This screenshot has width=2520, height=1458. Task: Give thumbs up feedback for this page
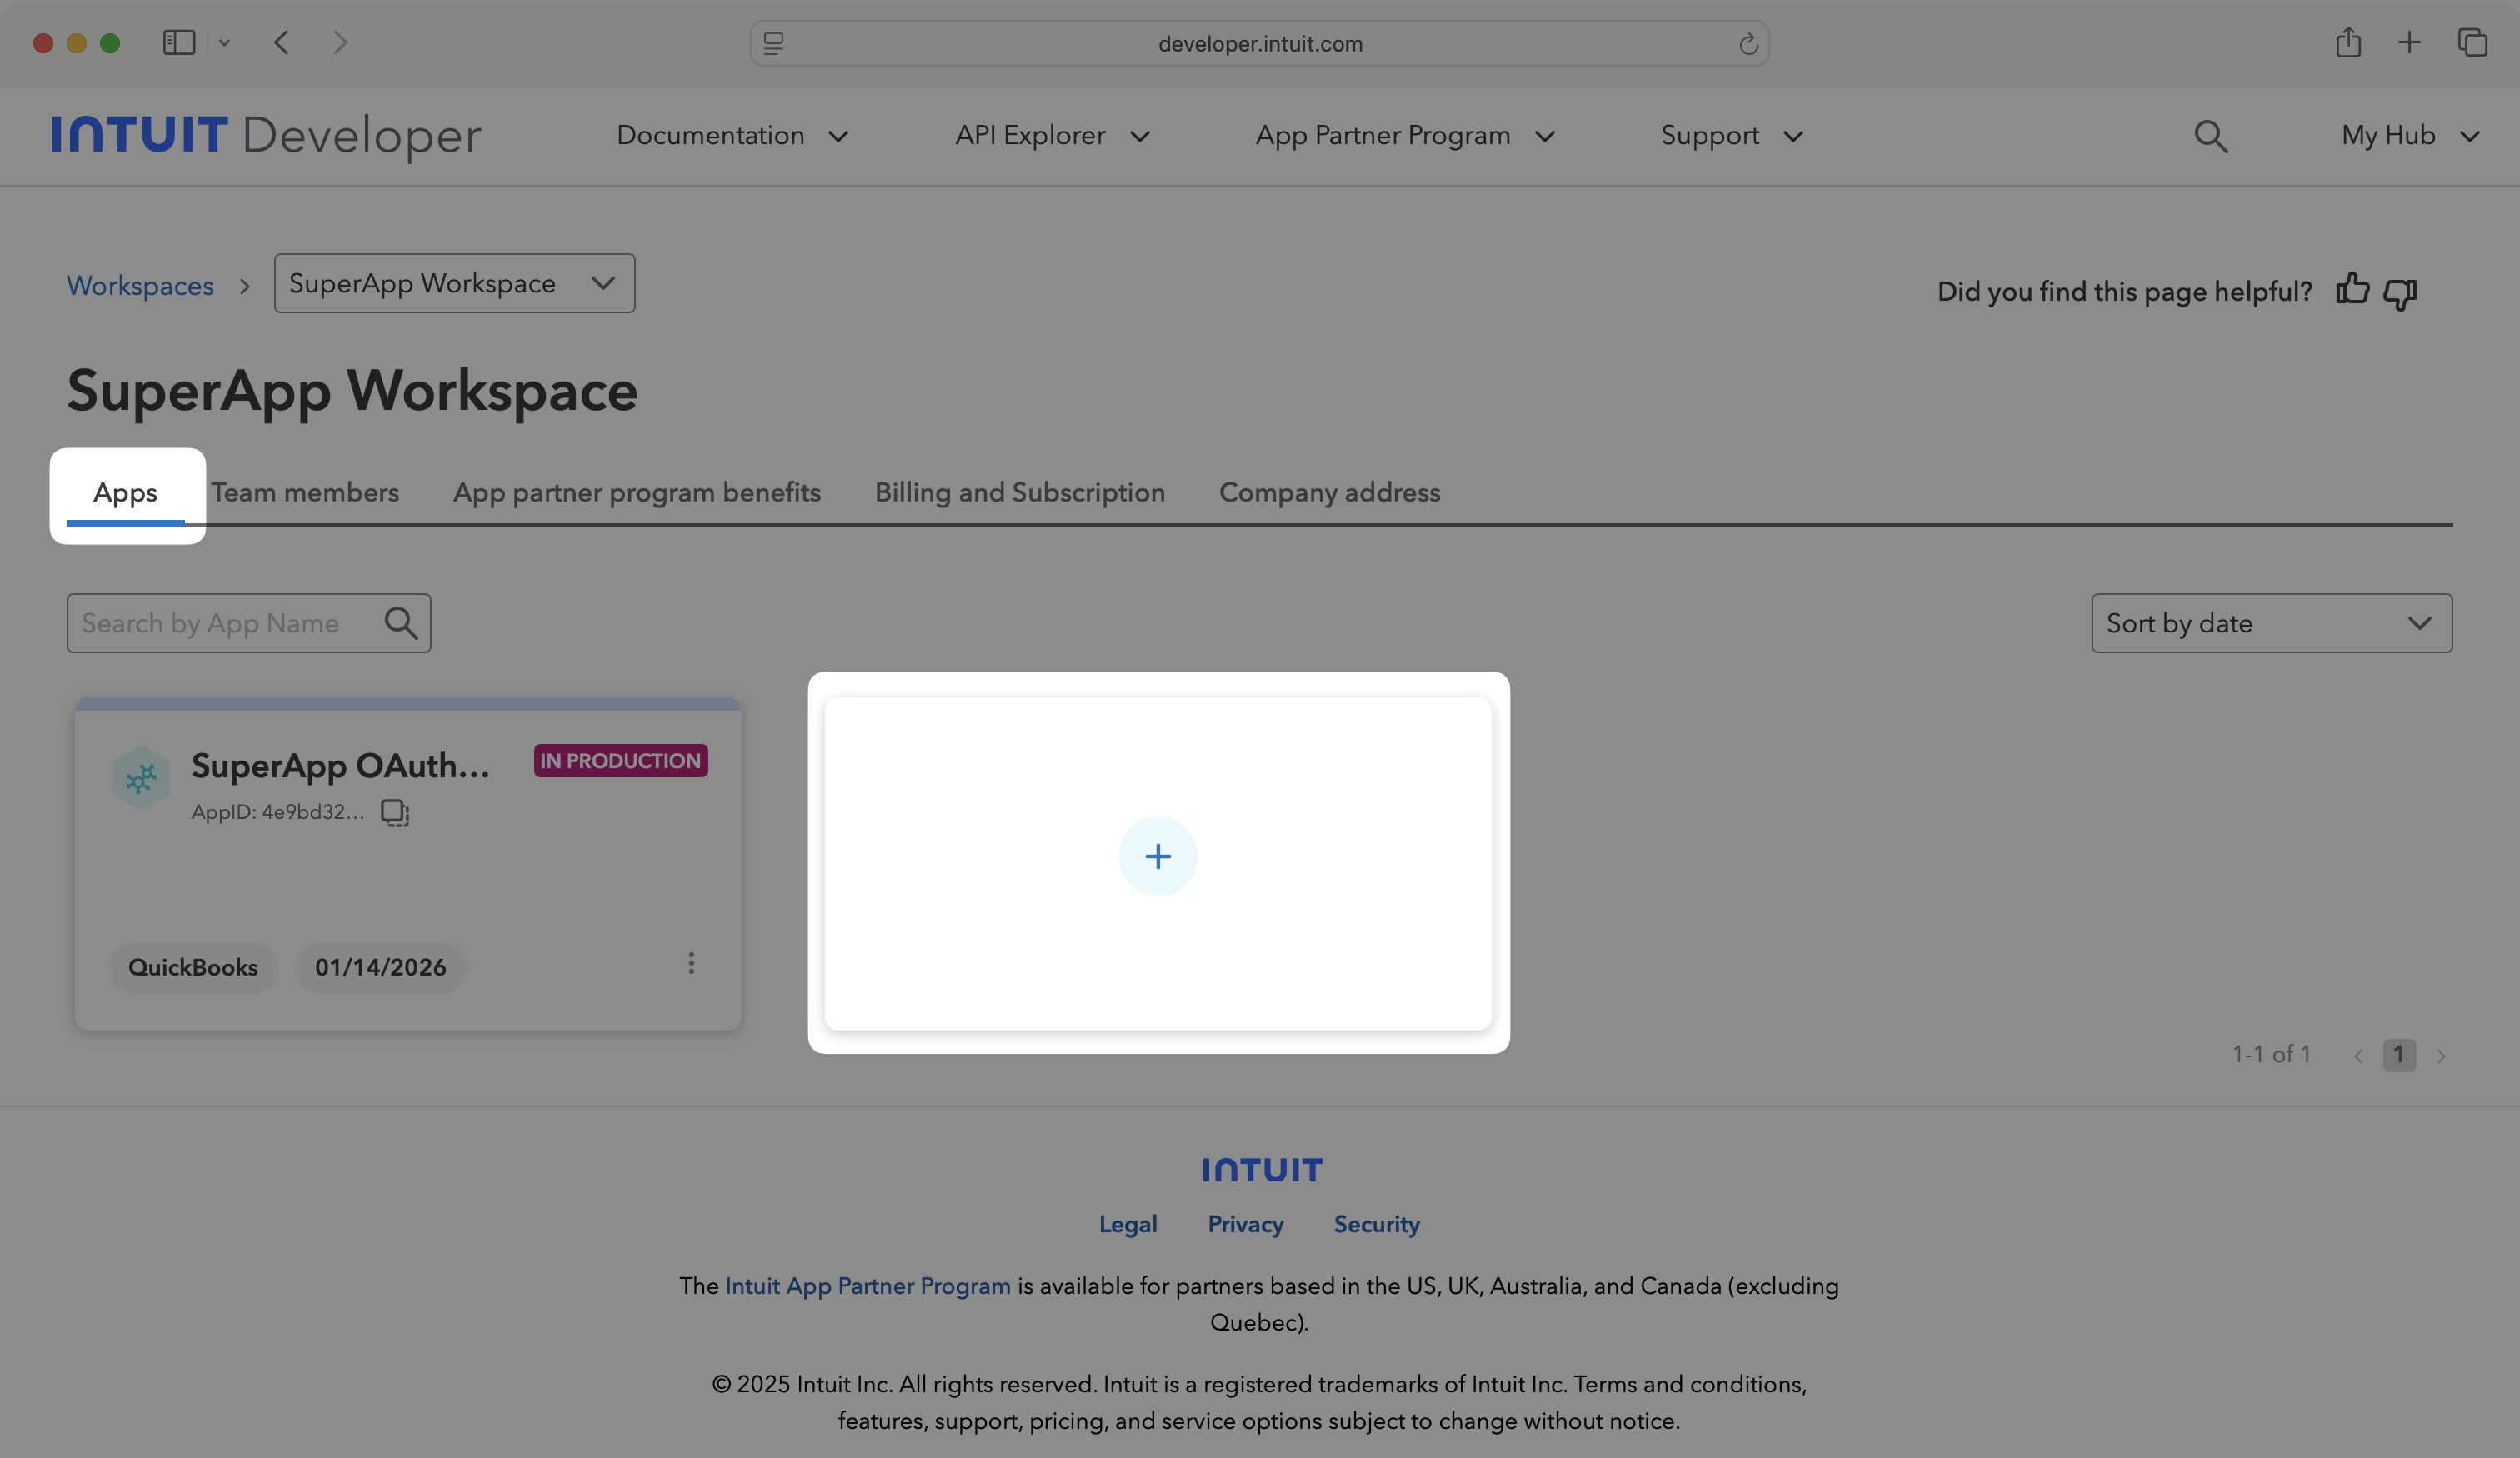click(2353, 291)
